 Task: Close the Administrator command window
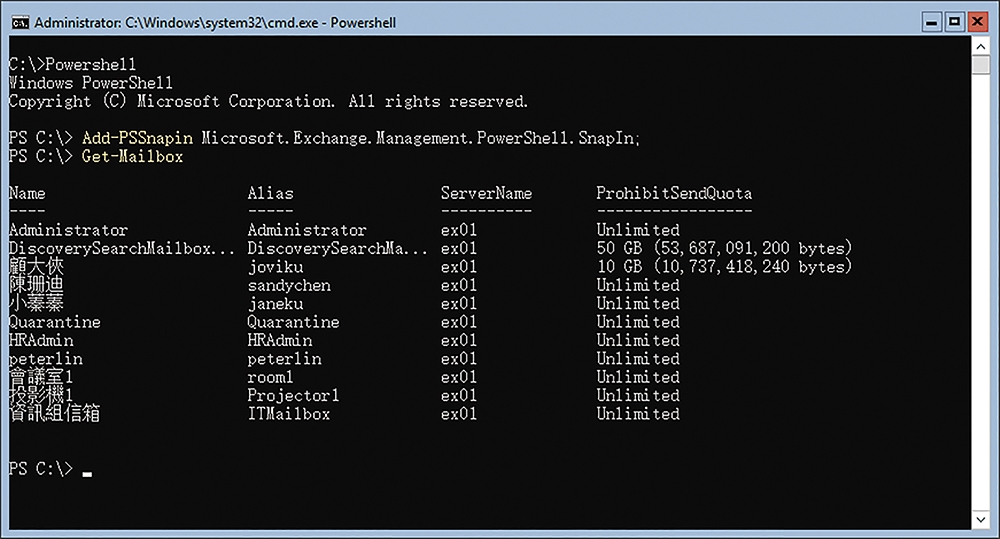(x=977, y=22)
